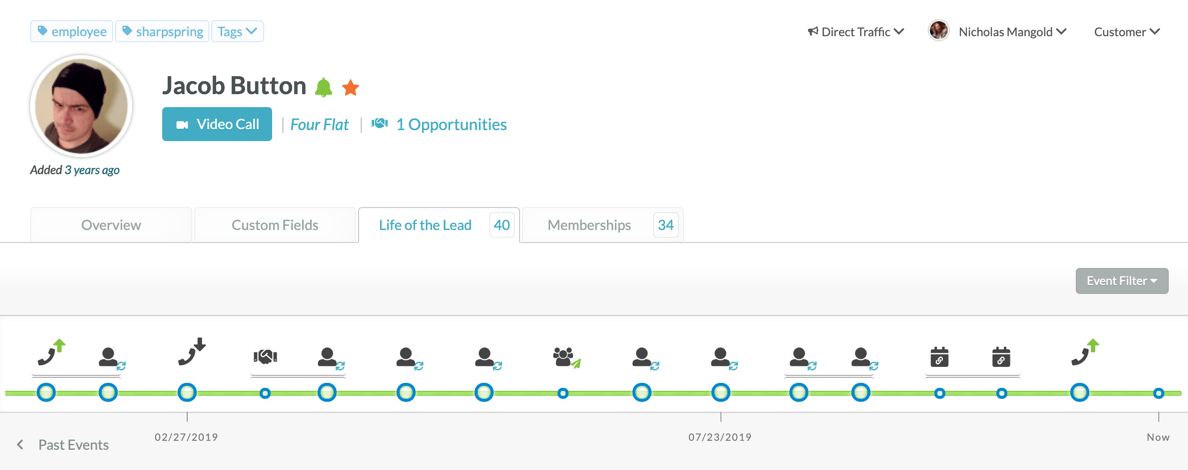
Task: Open the Tags dropdown
Action: tap(238, 32)
